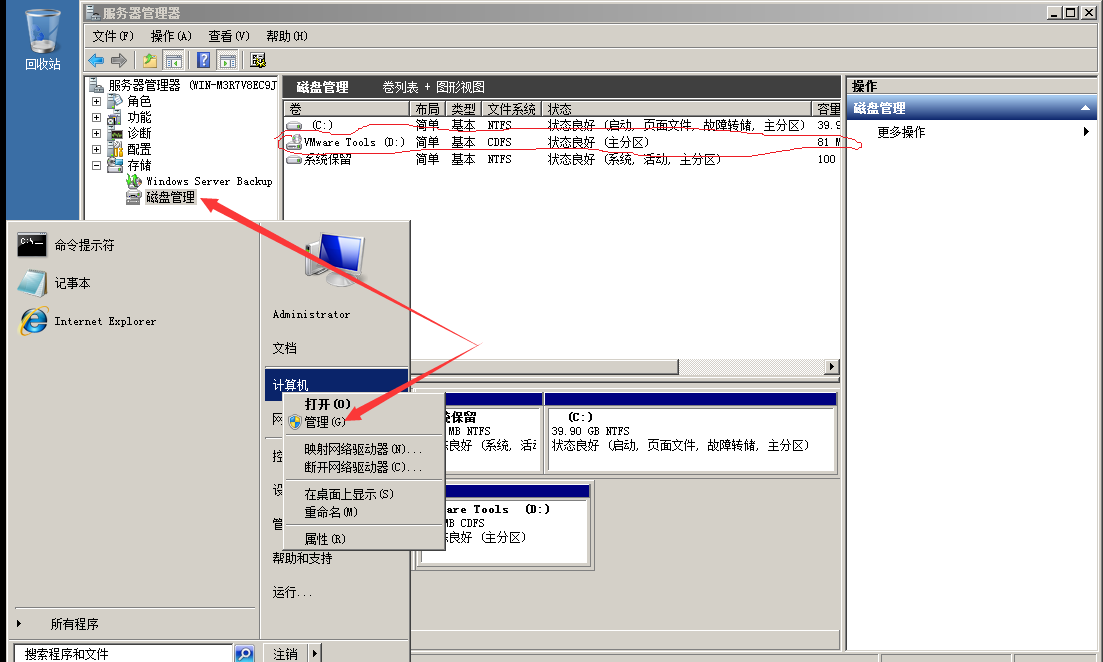Click 更多操作 in the actions pane

901,132
